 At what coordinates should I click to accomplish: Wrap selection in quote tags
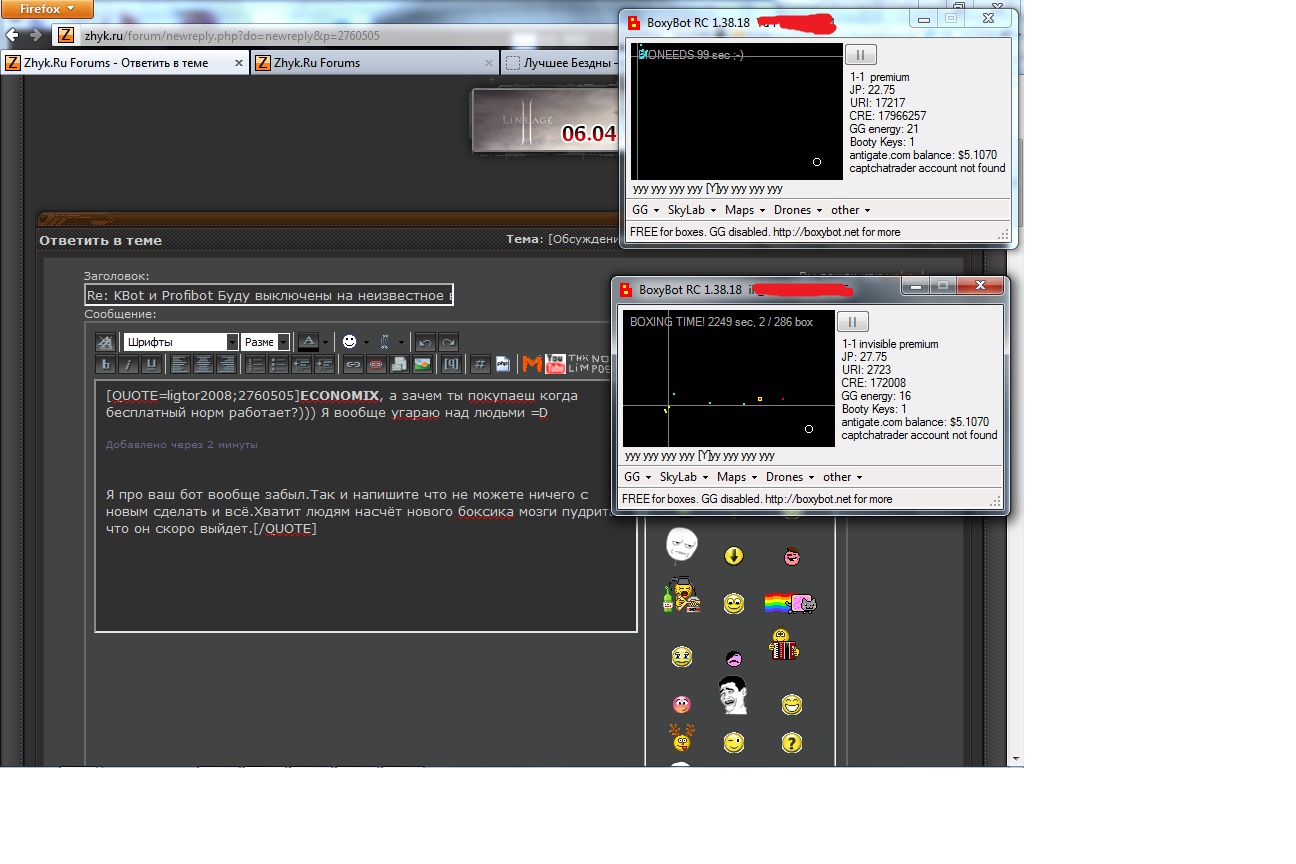[452, 365]
